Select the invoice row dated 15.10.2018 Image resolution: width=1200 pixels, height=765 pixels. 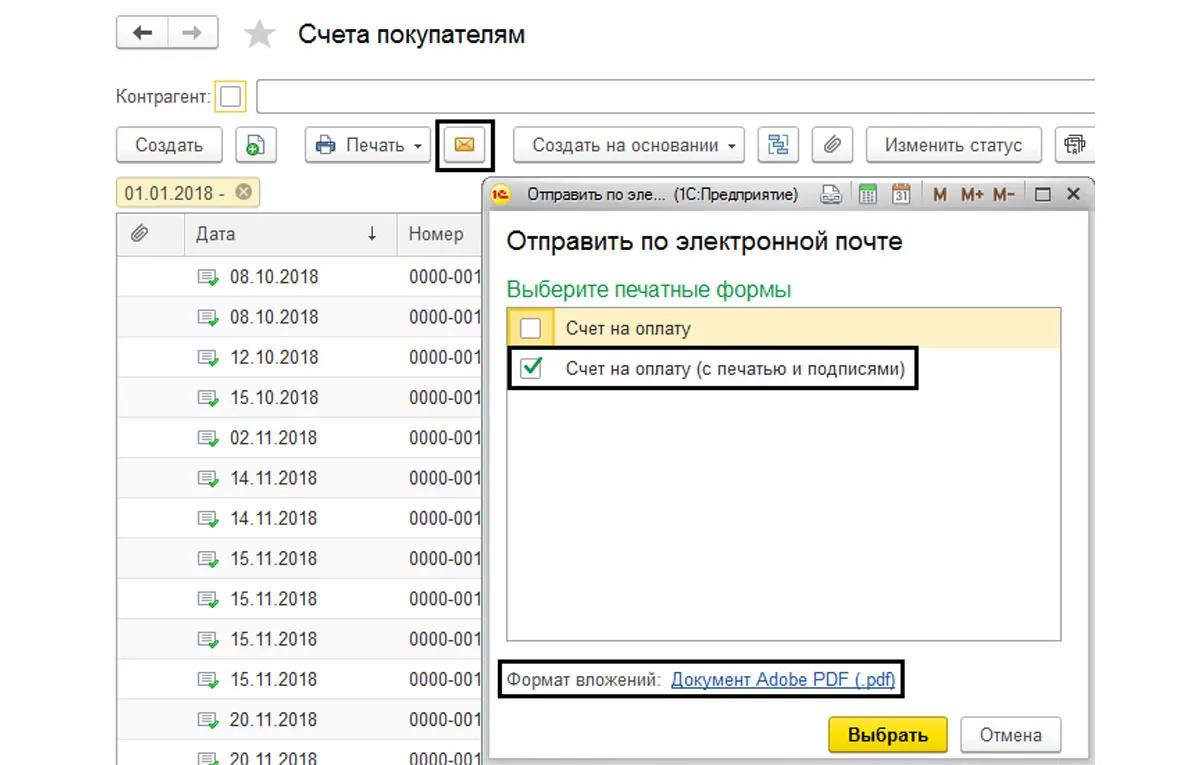pos(300,398)
